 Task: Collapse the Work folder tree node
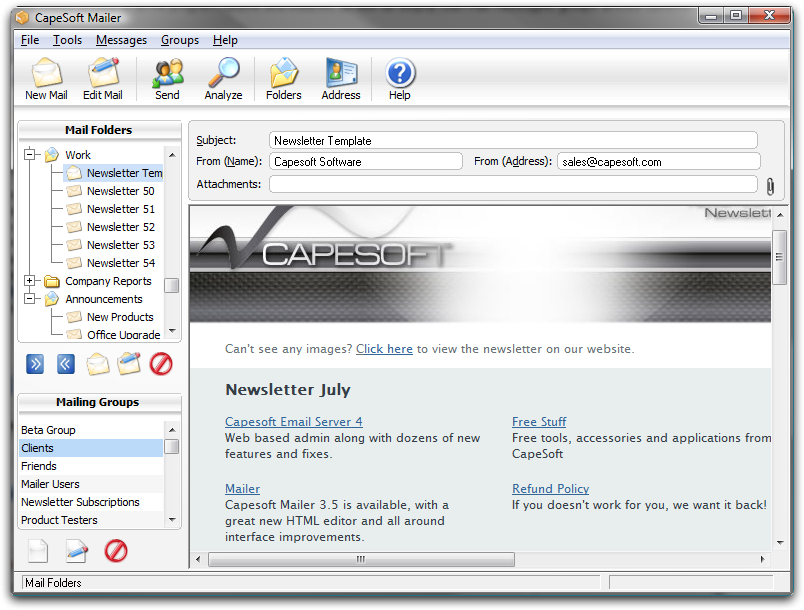pyautogui.click(x=30, y=155)
